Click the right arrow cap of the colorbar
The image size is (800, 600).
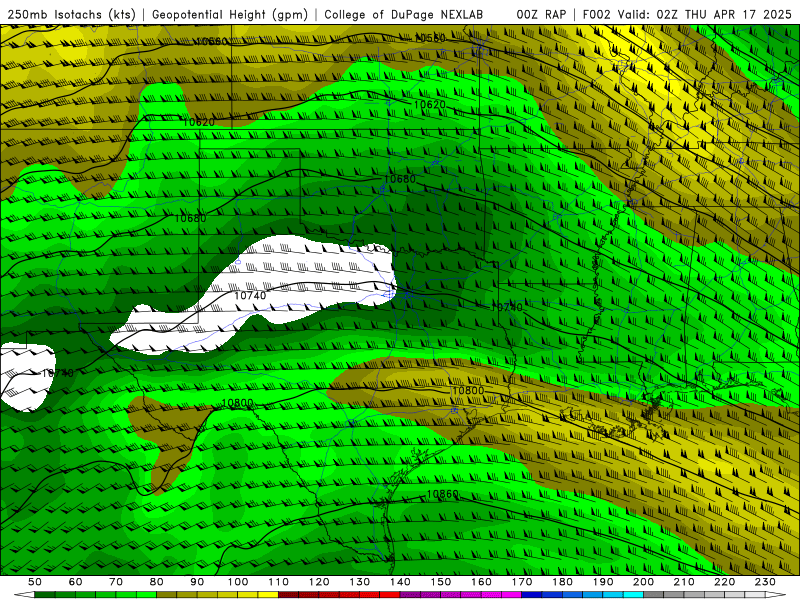(x=776, y=595)
